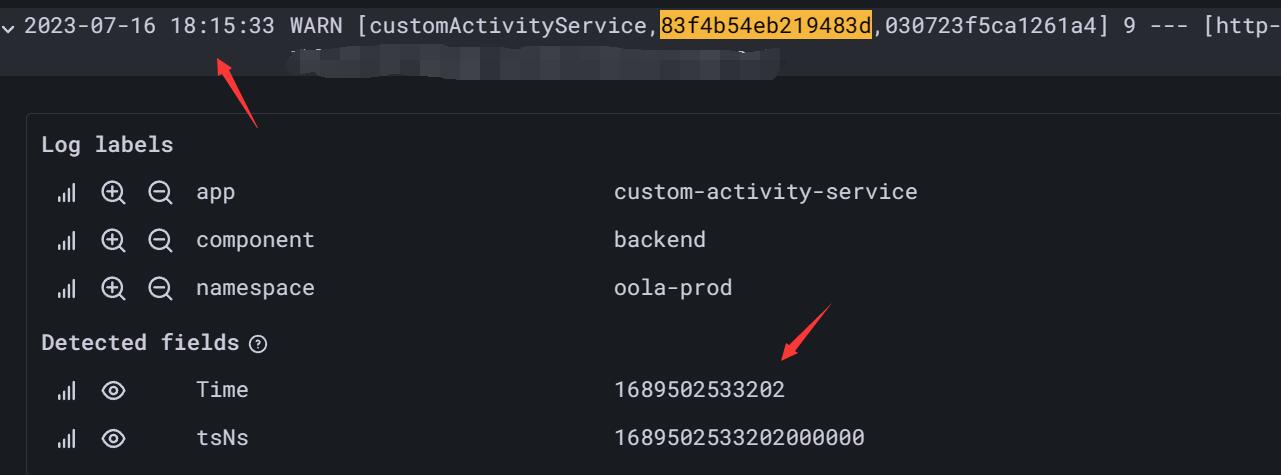Select the tsNs value 1689502533202000000
Image resolution: width=1281 pixels, height=475 pixels.
coord(739,438)
